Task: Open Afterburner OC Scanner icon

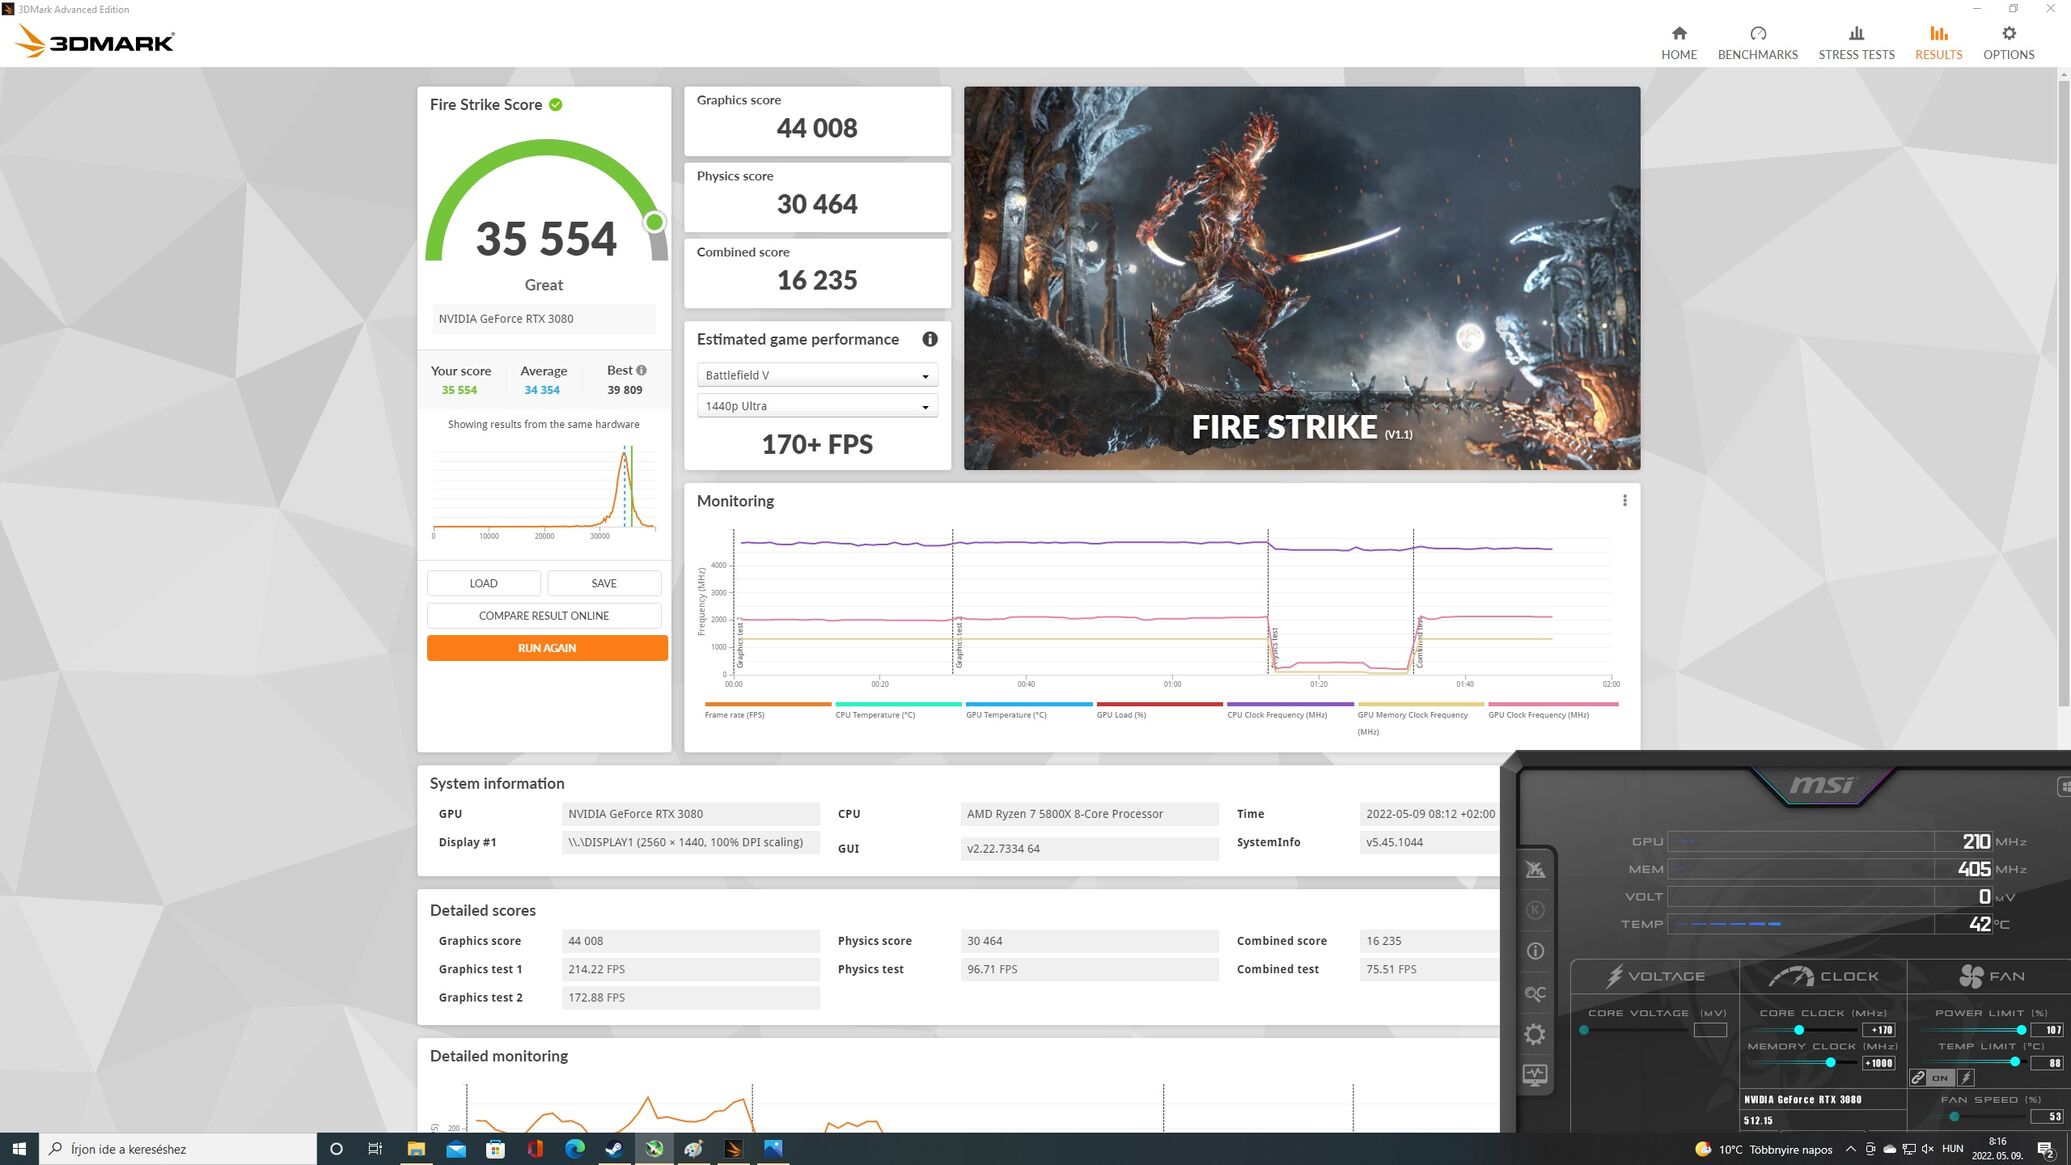Action: pyautogui.click(x=1535, y=993)
